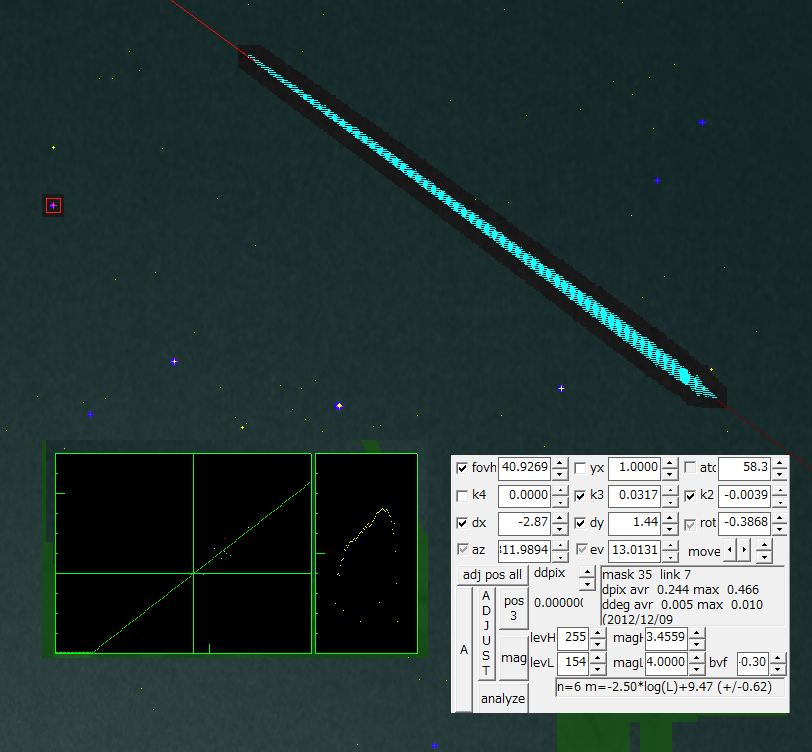The width and height of the screenshot is (812, 752).
Task: Click the right move arrow
Action: (744, 551)
